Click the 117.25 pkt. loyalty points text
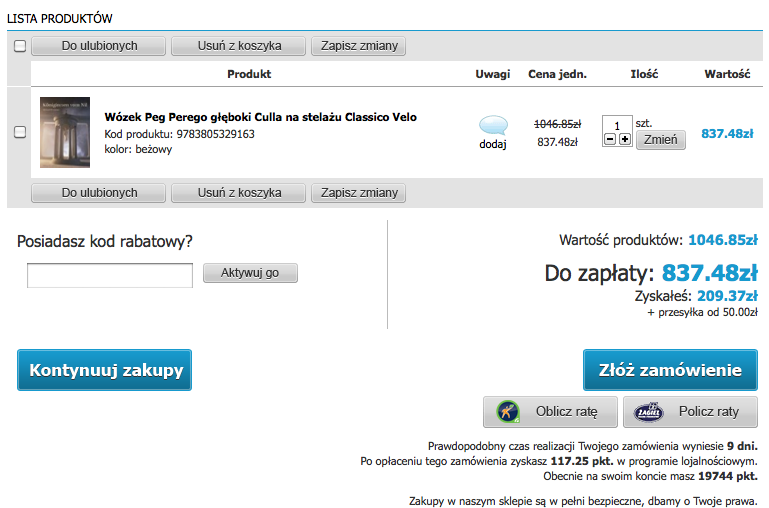This screenshot has width=769, height=508. [x=582, y=461]
